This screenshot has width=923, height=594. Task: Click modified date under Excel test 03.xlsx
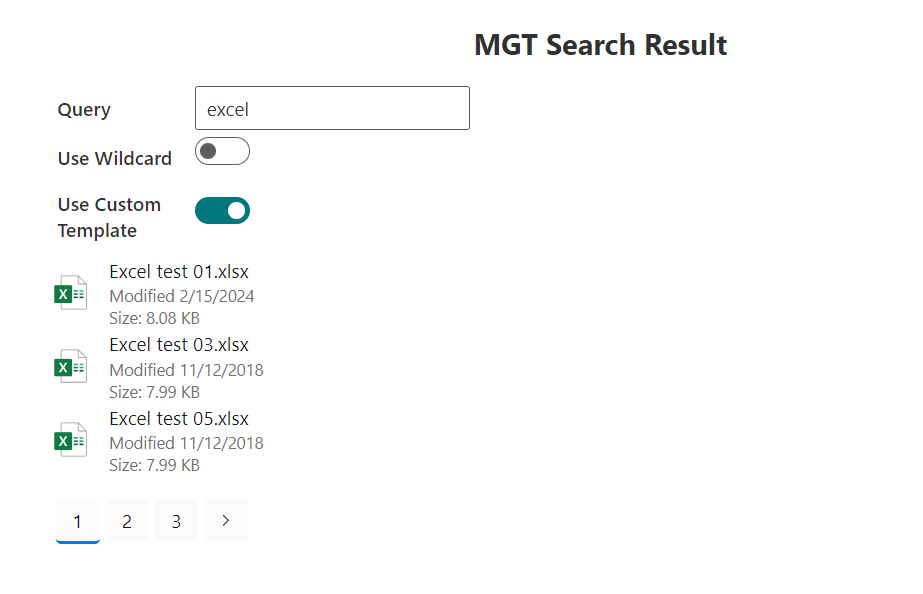186,370
